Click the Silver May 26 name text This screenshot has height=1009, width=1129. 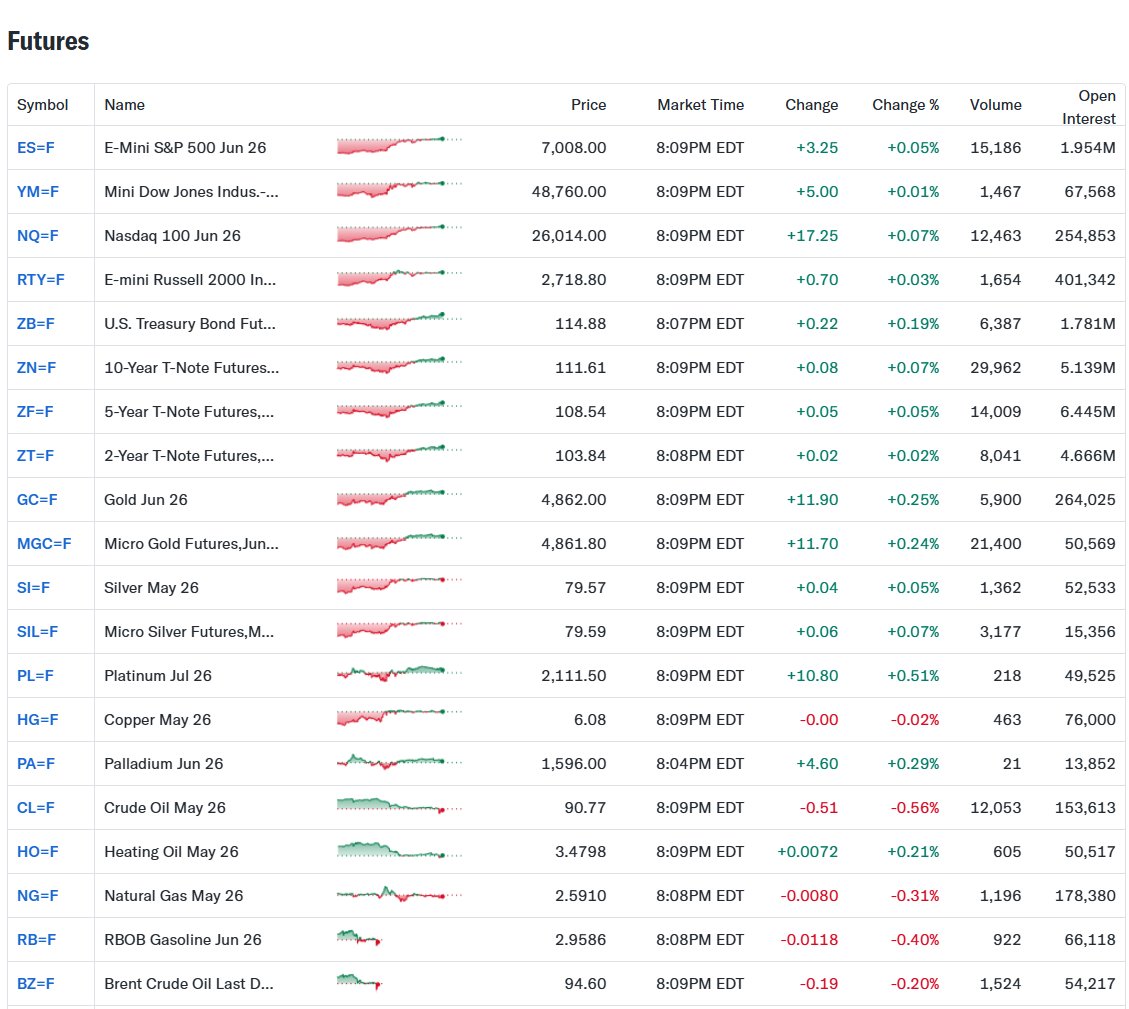pos(146,587)
